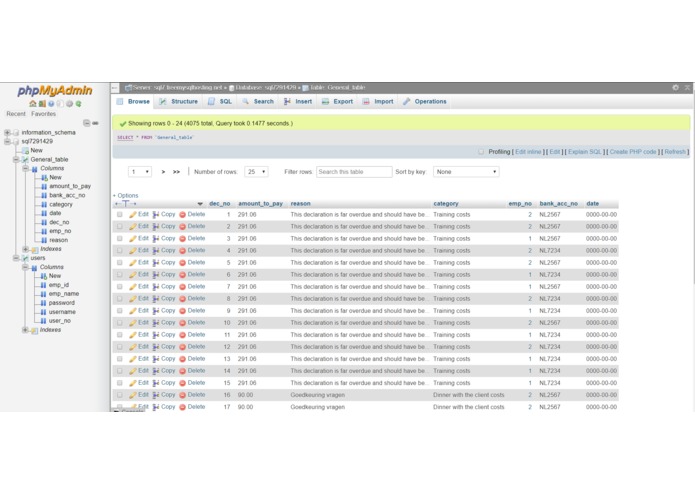The image size is (695, 494).
Task: Open the Insert tab
Action: coord(298,101)
